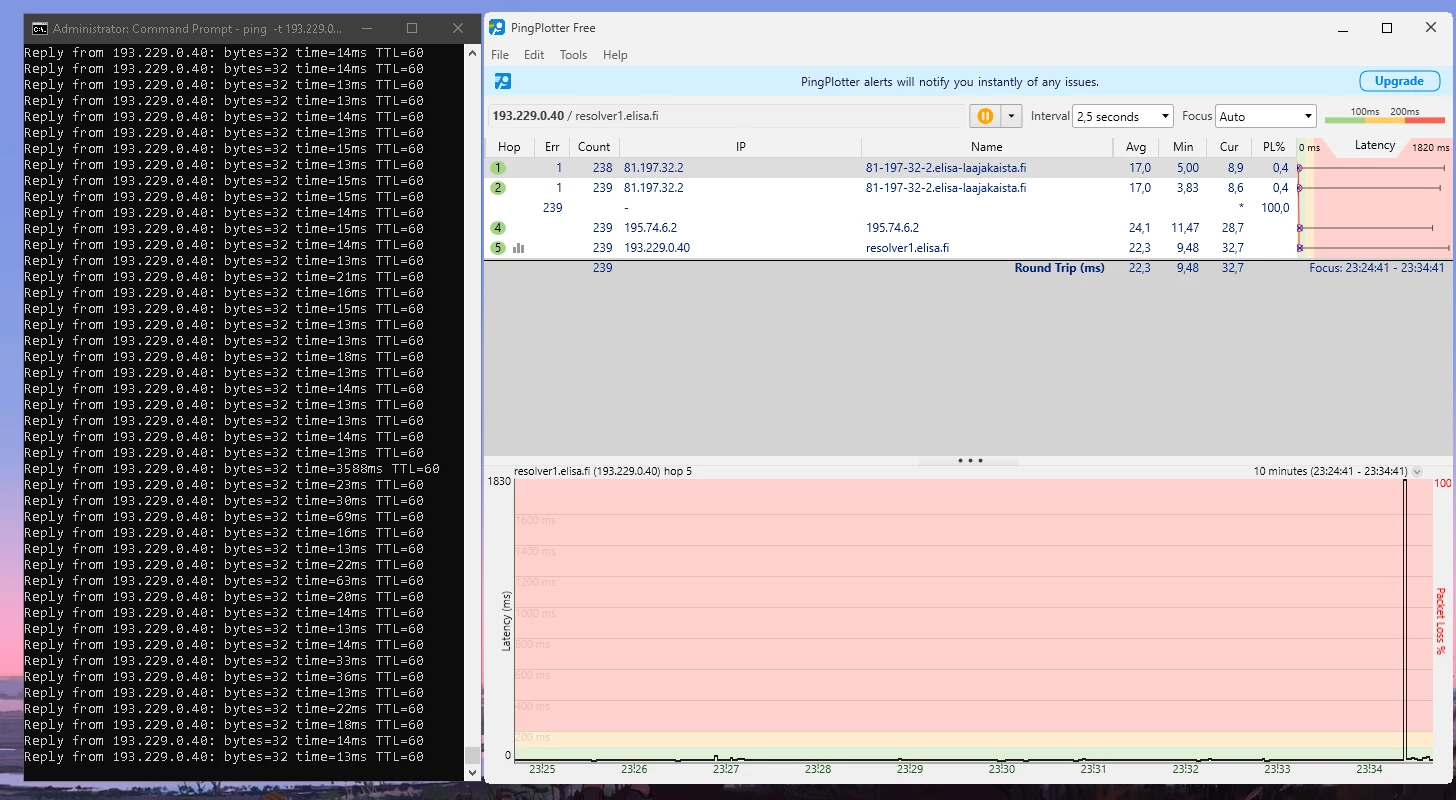
Task: Click the graph title 'resolver1.elisa.fi (193.229.0.40) hop 5'
Action: coord(603,471)
